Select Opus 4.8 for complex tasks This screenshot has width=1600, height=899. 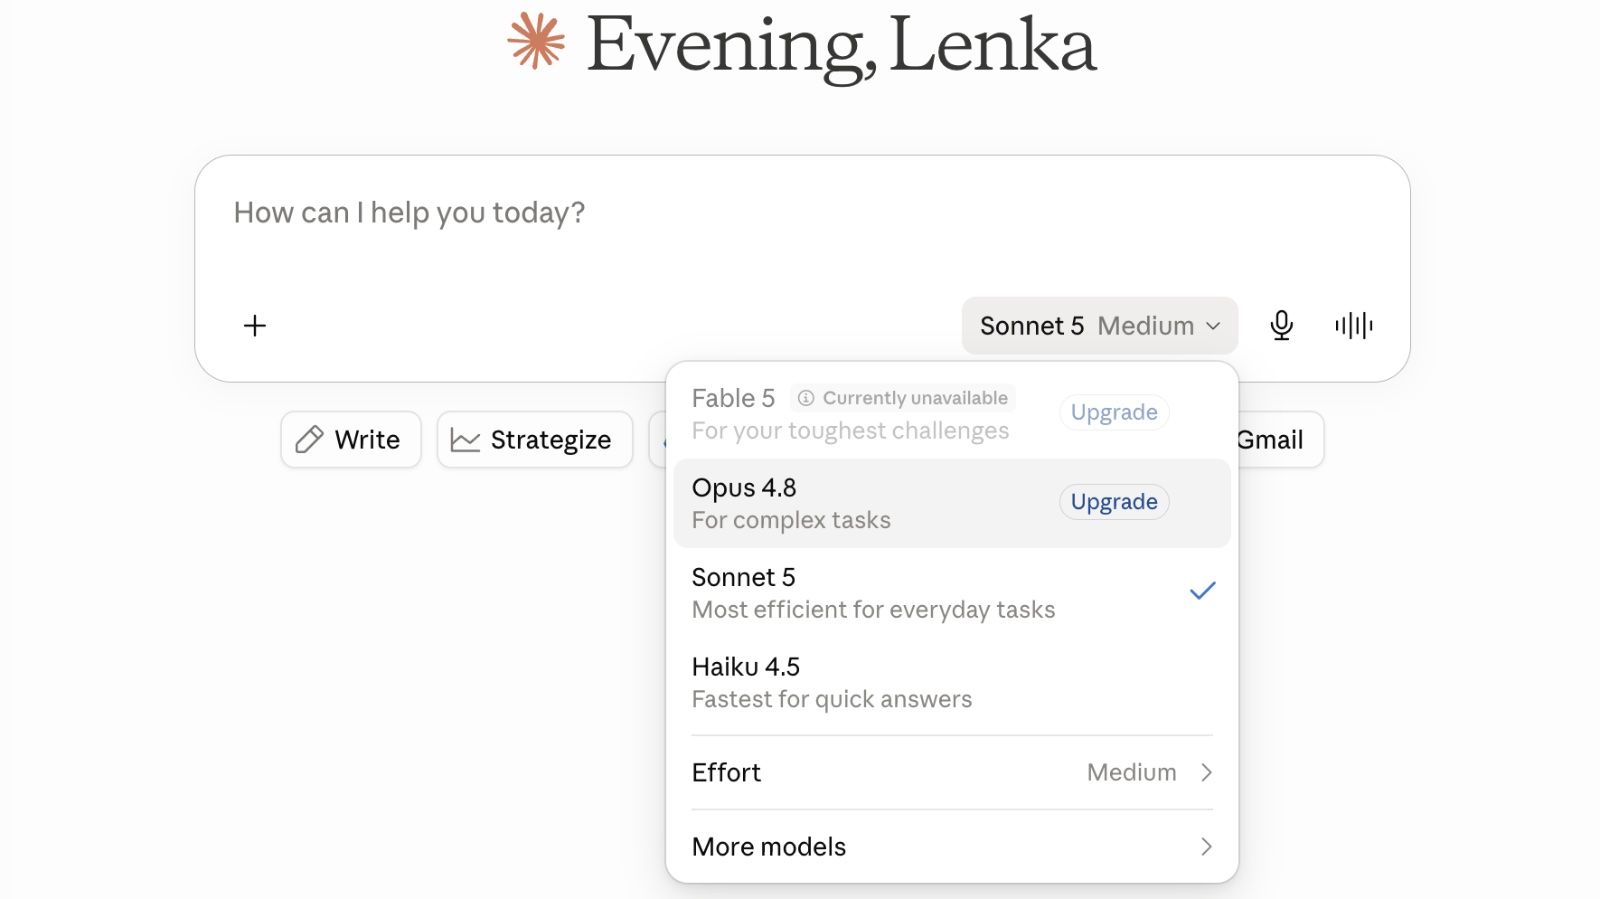pyautogui.click(x=952, y=503)
